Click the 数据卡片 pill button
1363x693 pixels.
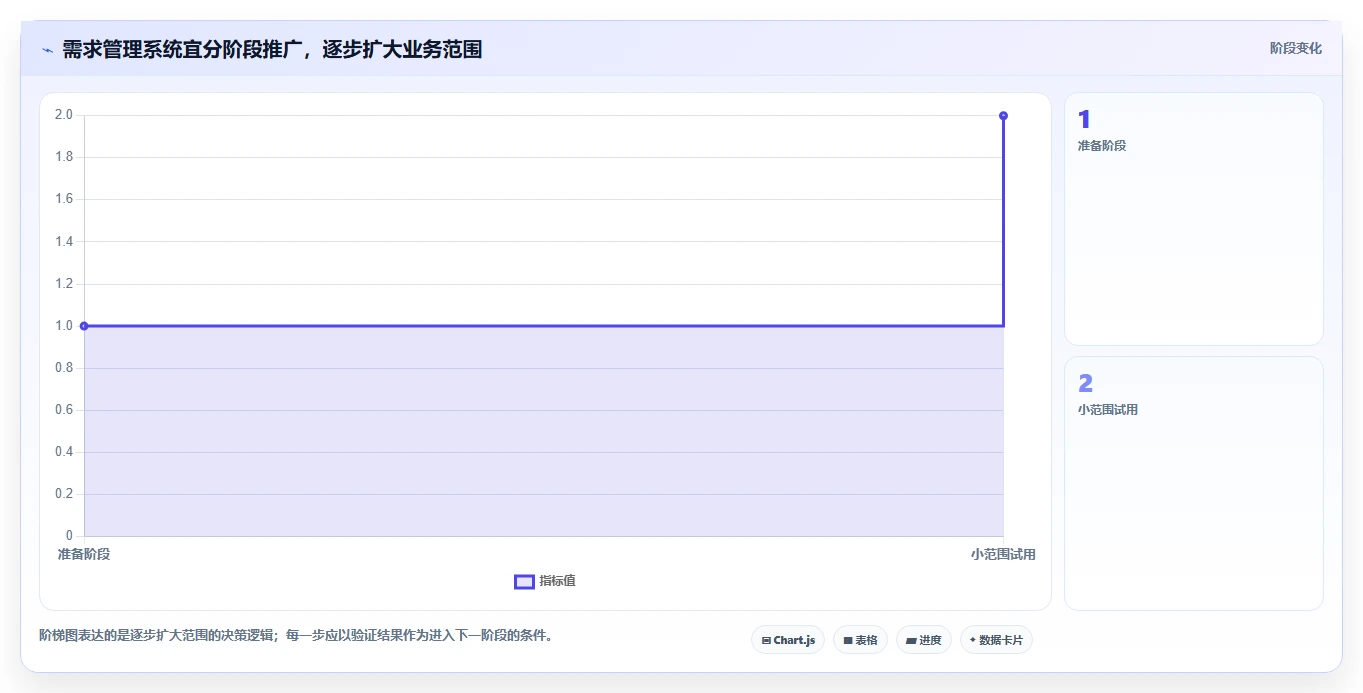click(996, 640)
